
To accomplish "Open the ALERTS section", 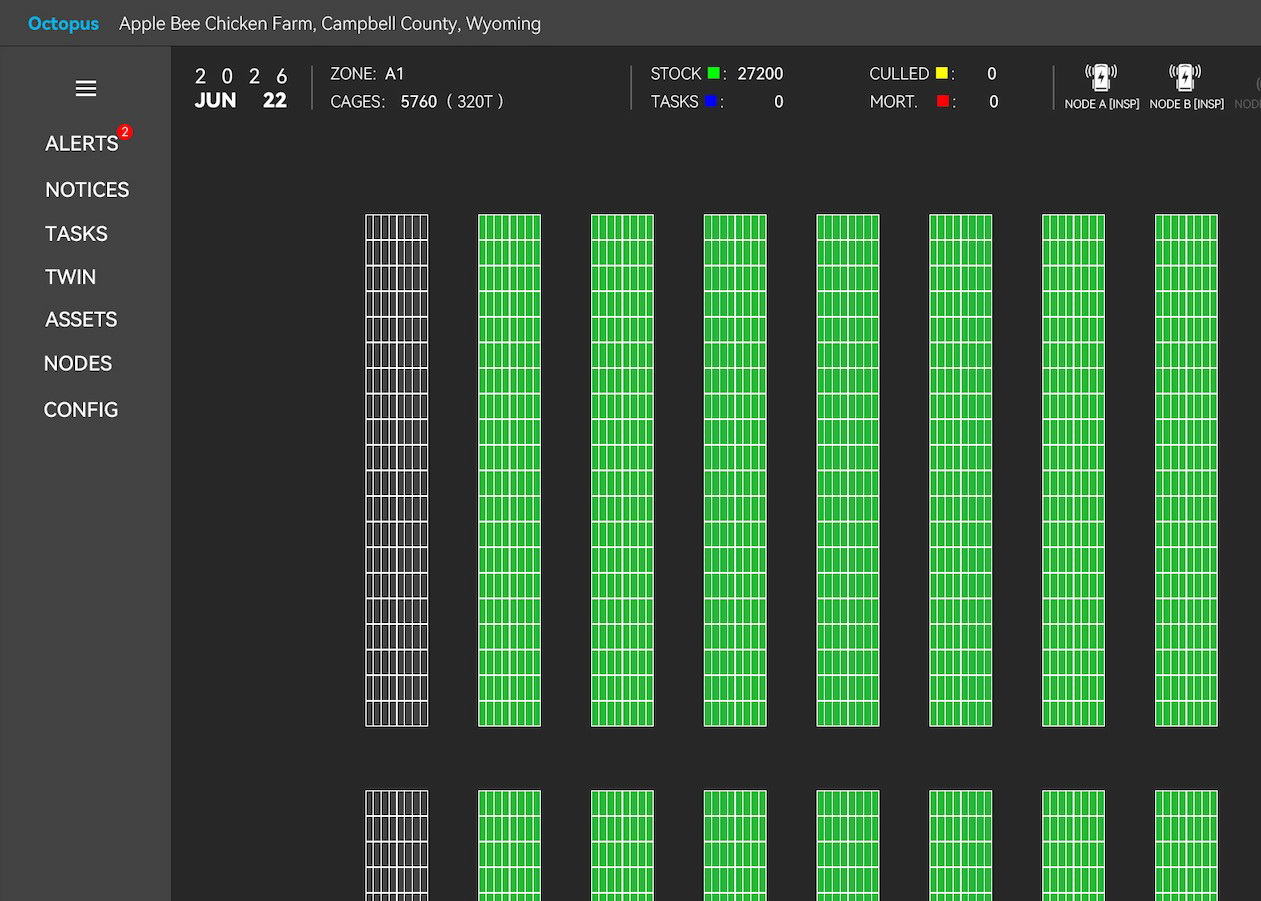I will pyautogui.click(x=82, y=143).
